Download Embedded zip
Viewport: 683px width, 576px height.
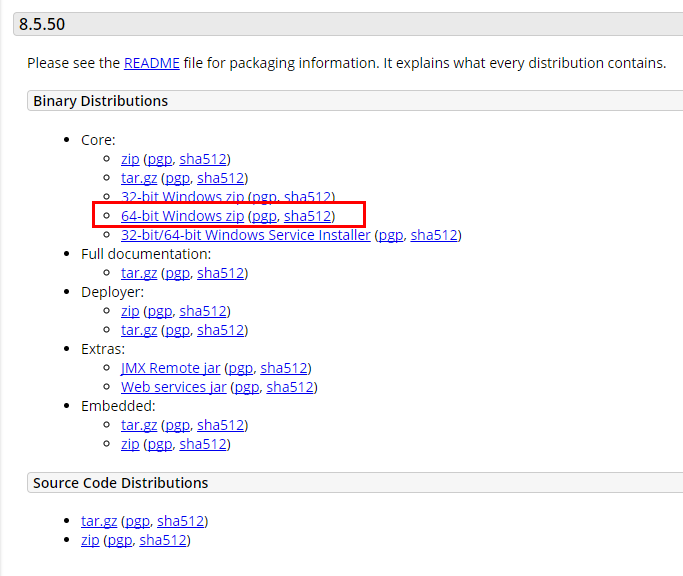tap(130, 444)
